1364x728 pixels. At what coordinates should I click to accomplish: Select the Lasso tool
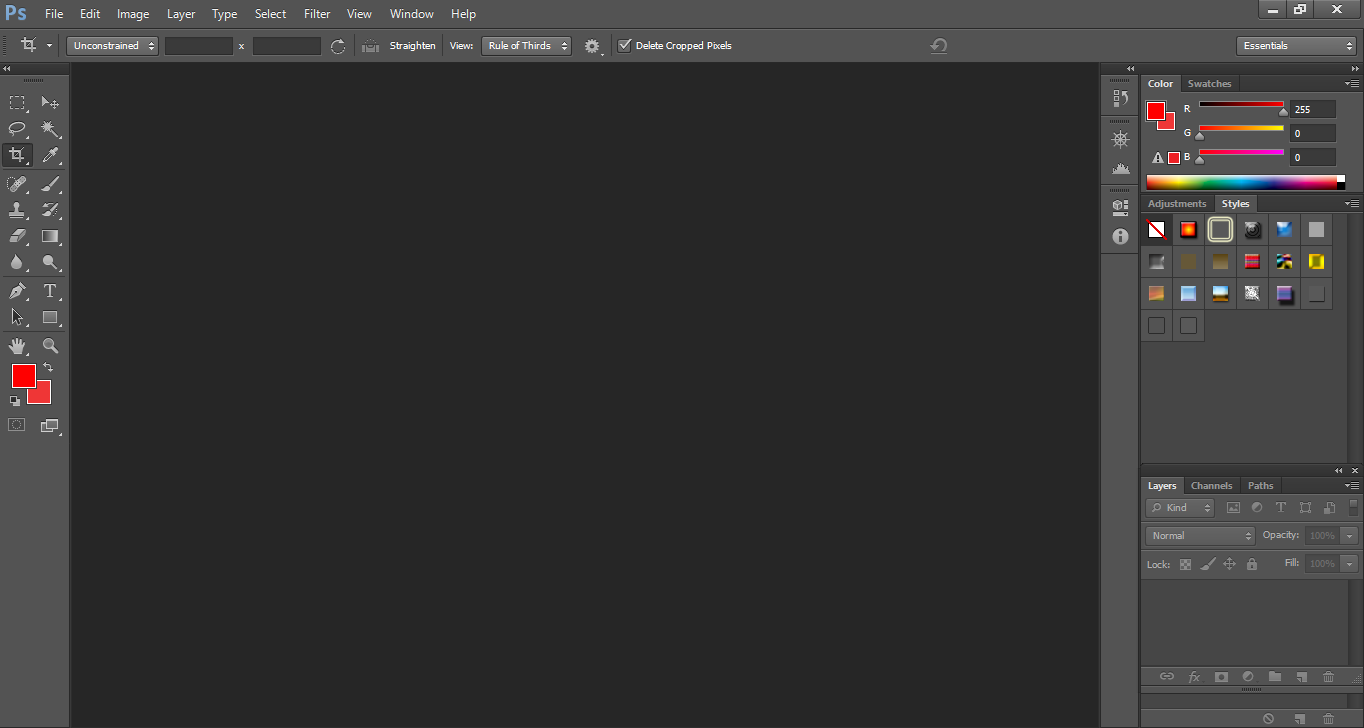pyautogui.click(x=17, y=129)
